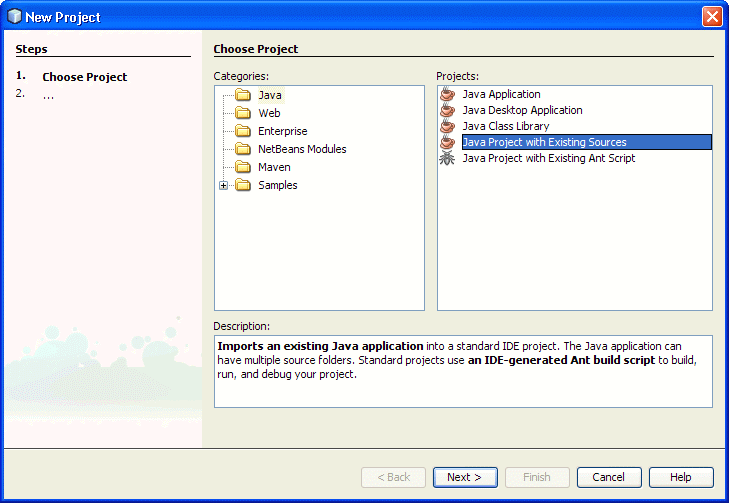Select the Web category
The image size is (729, 503).
point(269,113)
